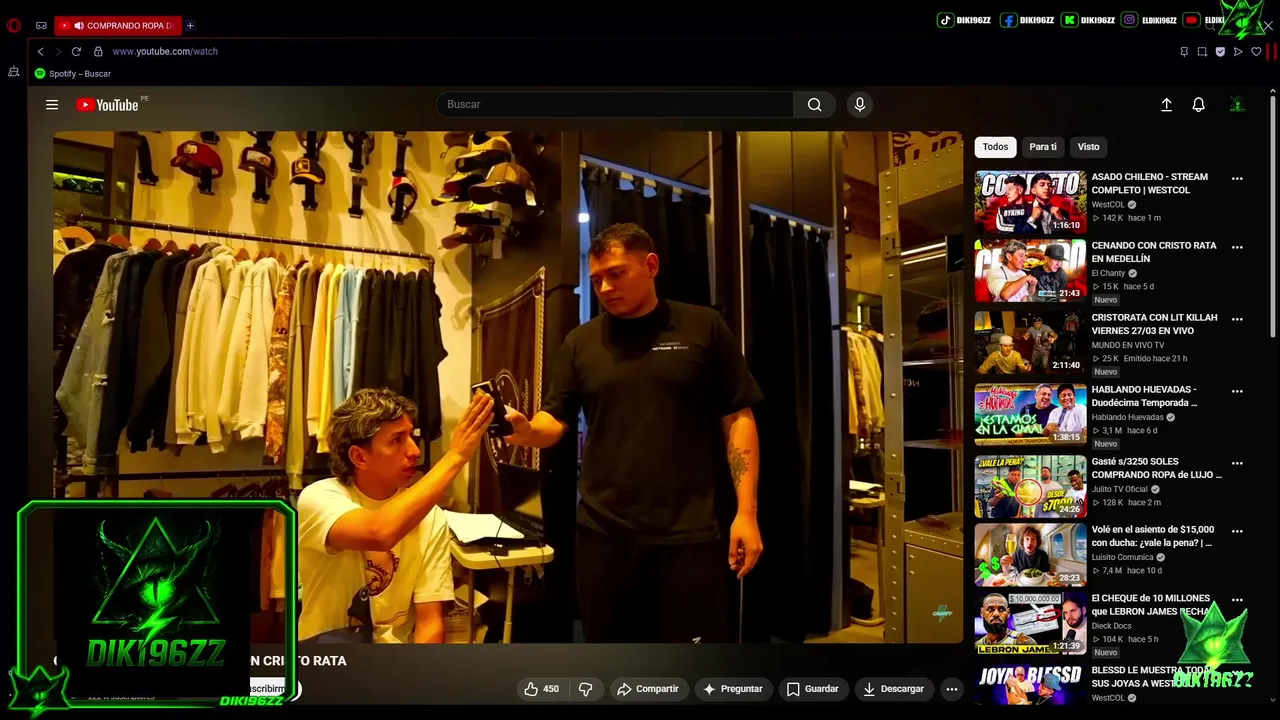1280x720 pixels.
Task: Click title Volé en el asiento de $15,000
Action: [x=1153, y=536]
